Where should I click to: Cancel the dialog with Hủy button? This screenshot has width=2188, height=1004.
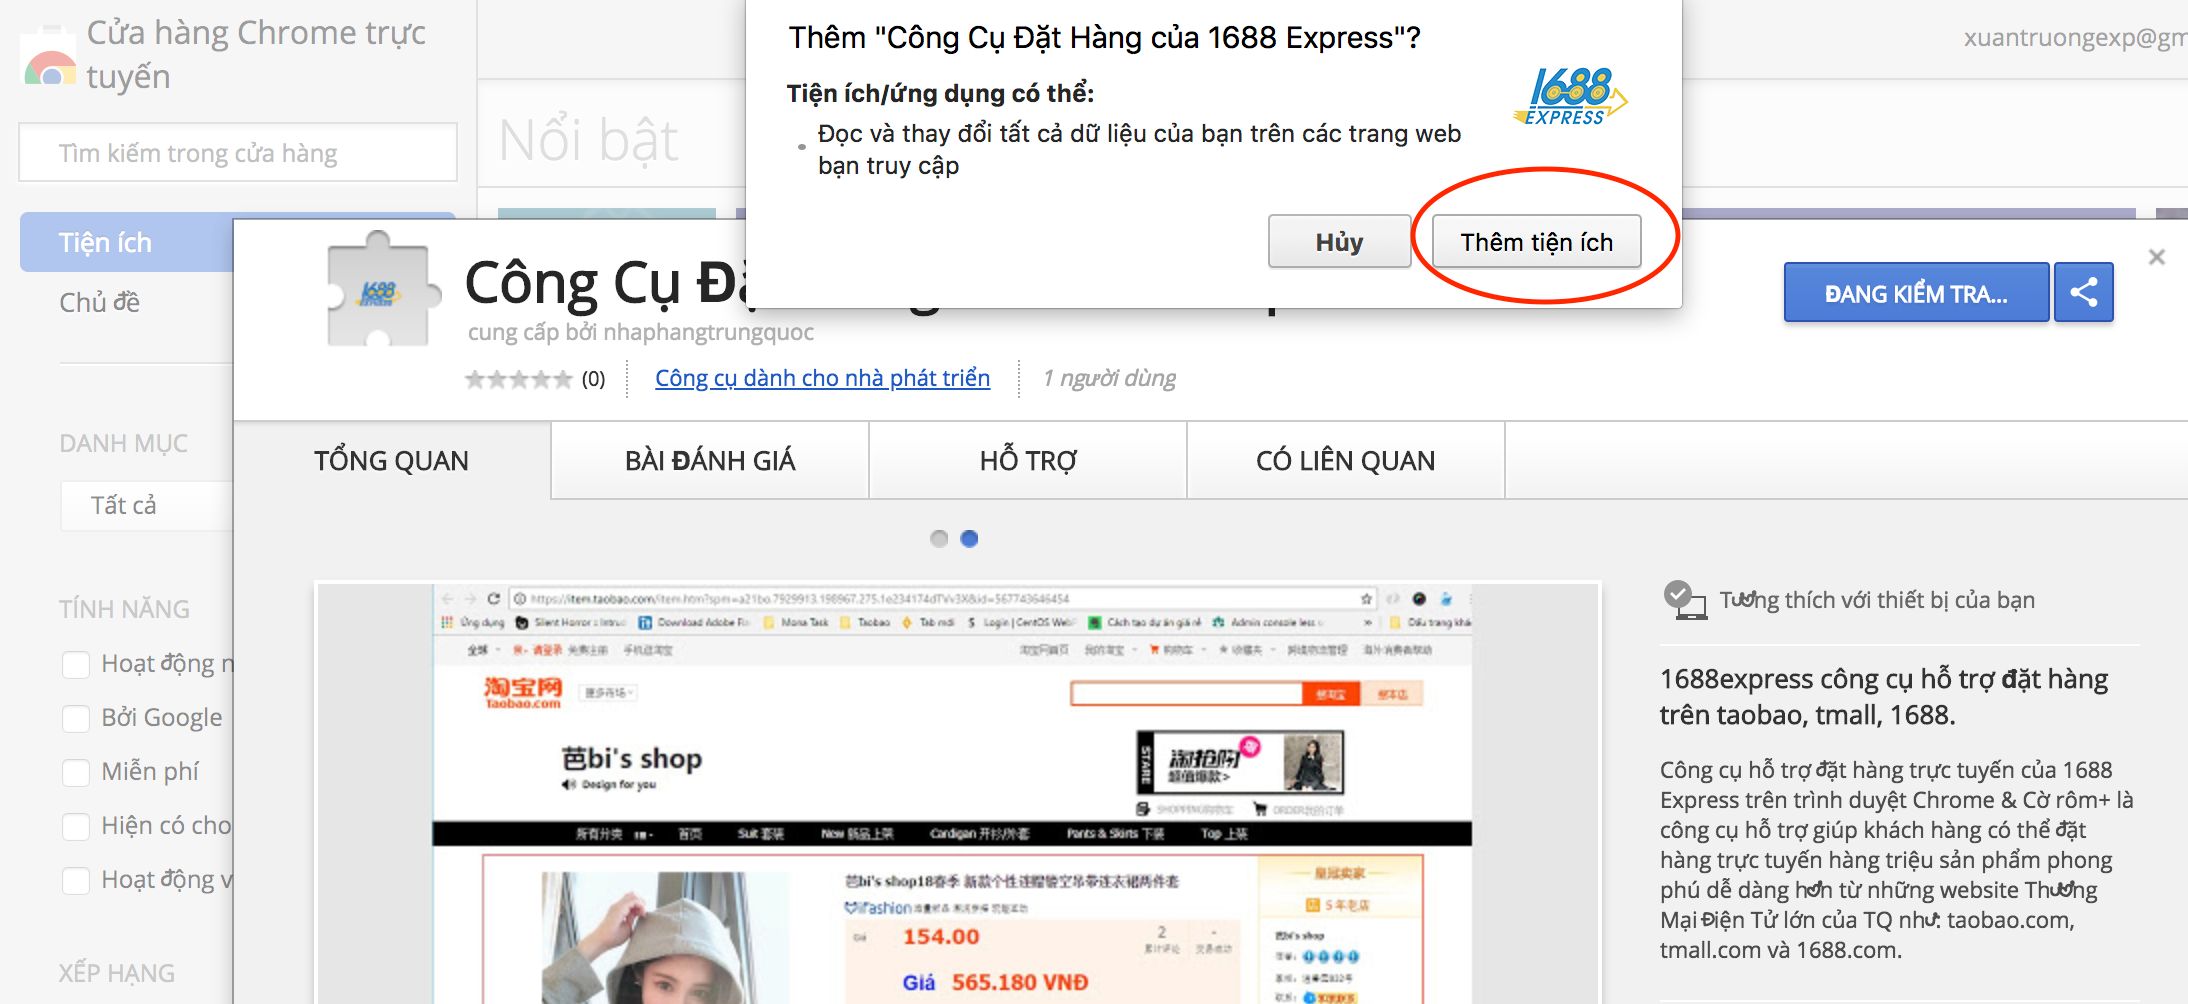pyautogui.click(x=1339, y=242)
